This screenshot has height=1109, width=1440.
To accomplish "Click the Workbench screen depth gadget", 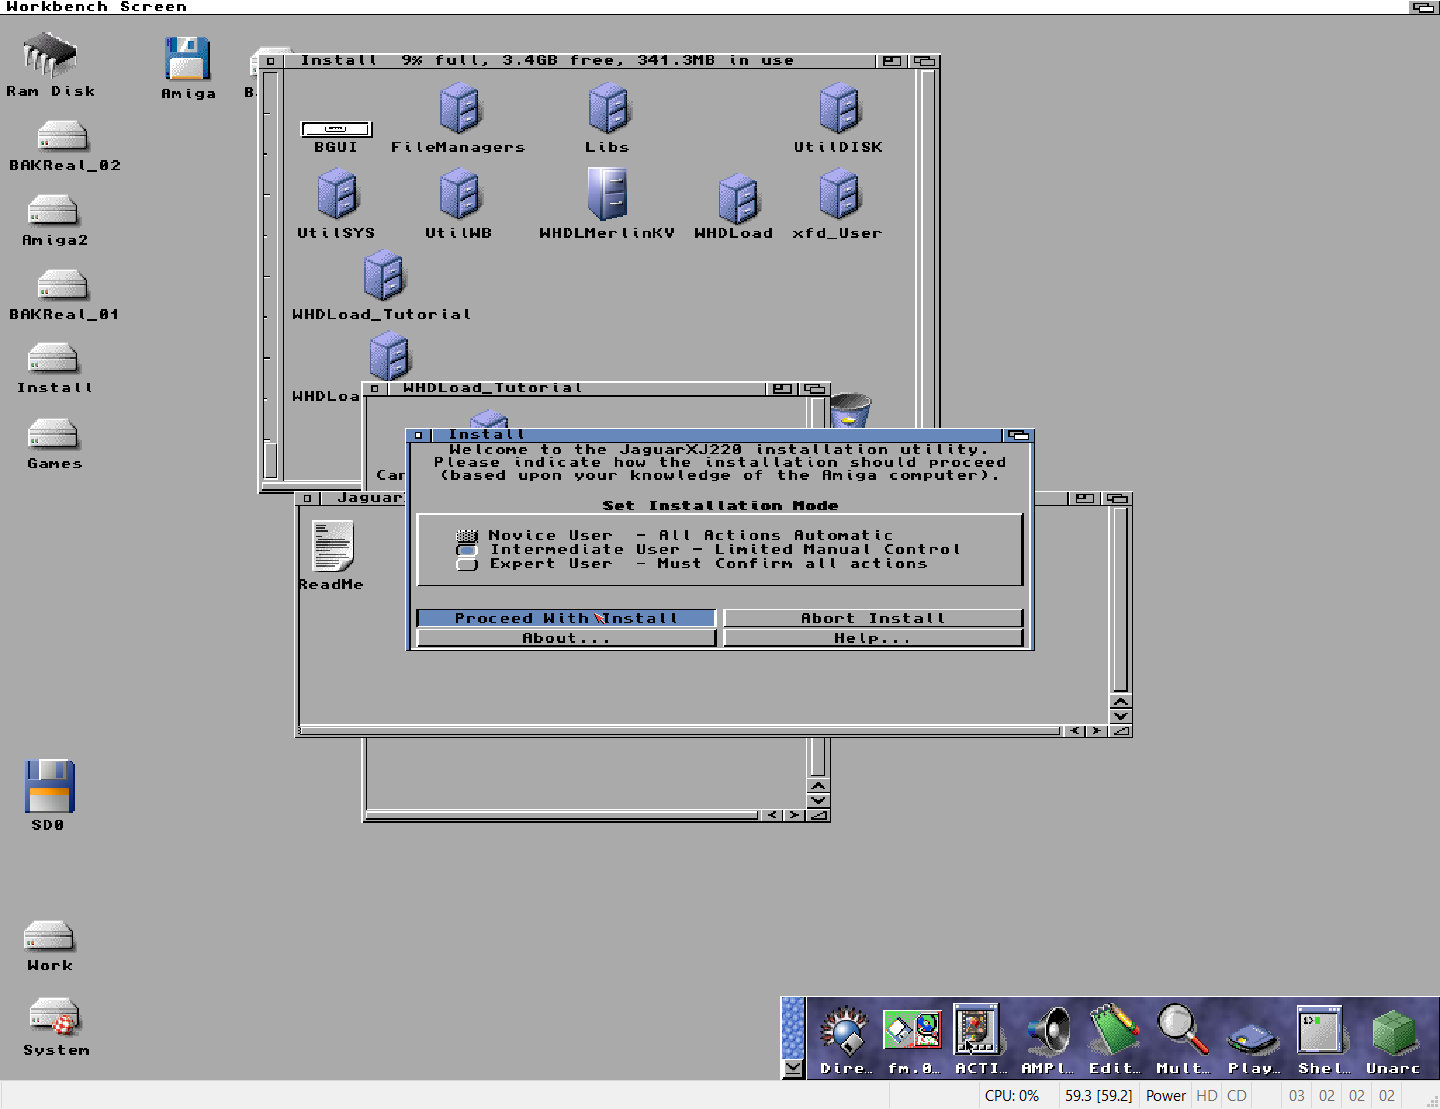I will pyautogui.click(x=1423, y=7).
